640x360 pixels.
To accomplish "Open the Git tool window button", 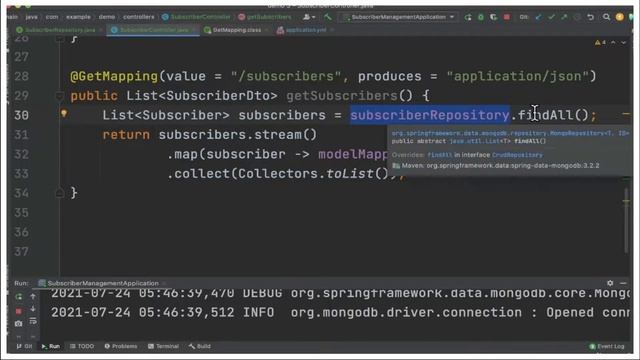I will pyautogui.click(x=24, y=346).
